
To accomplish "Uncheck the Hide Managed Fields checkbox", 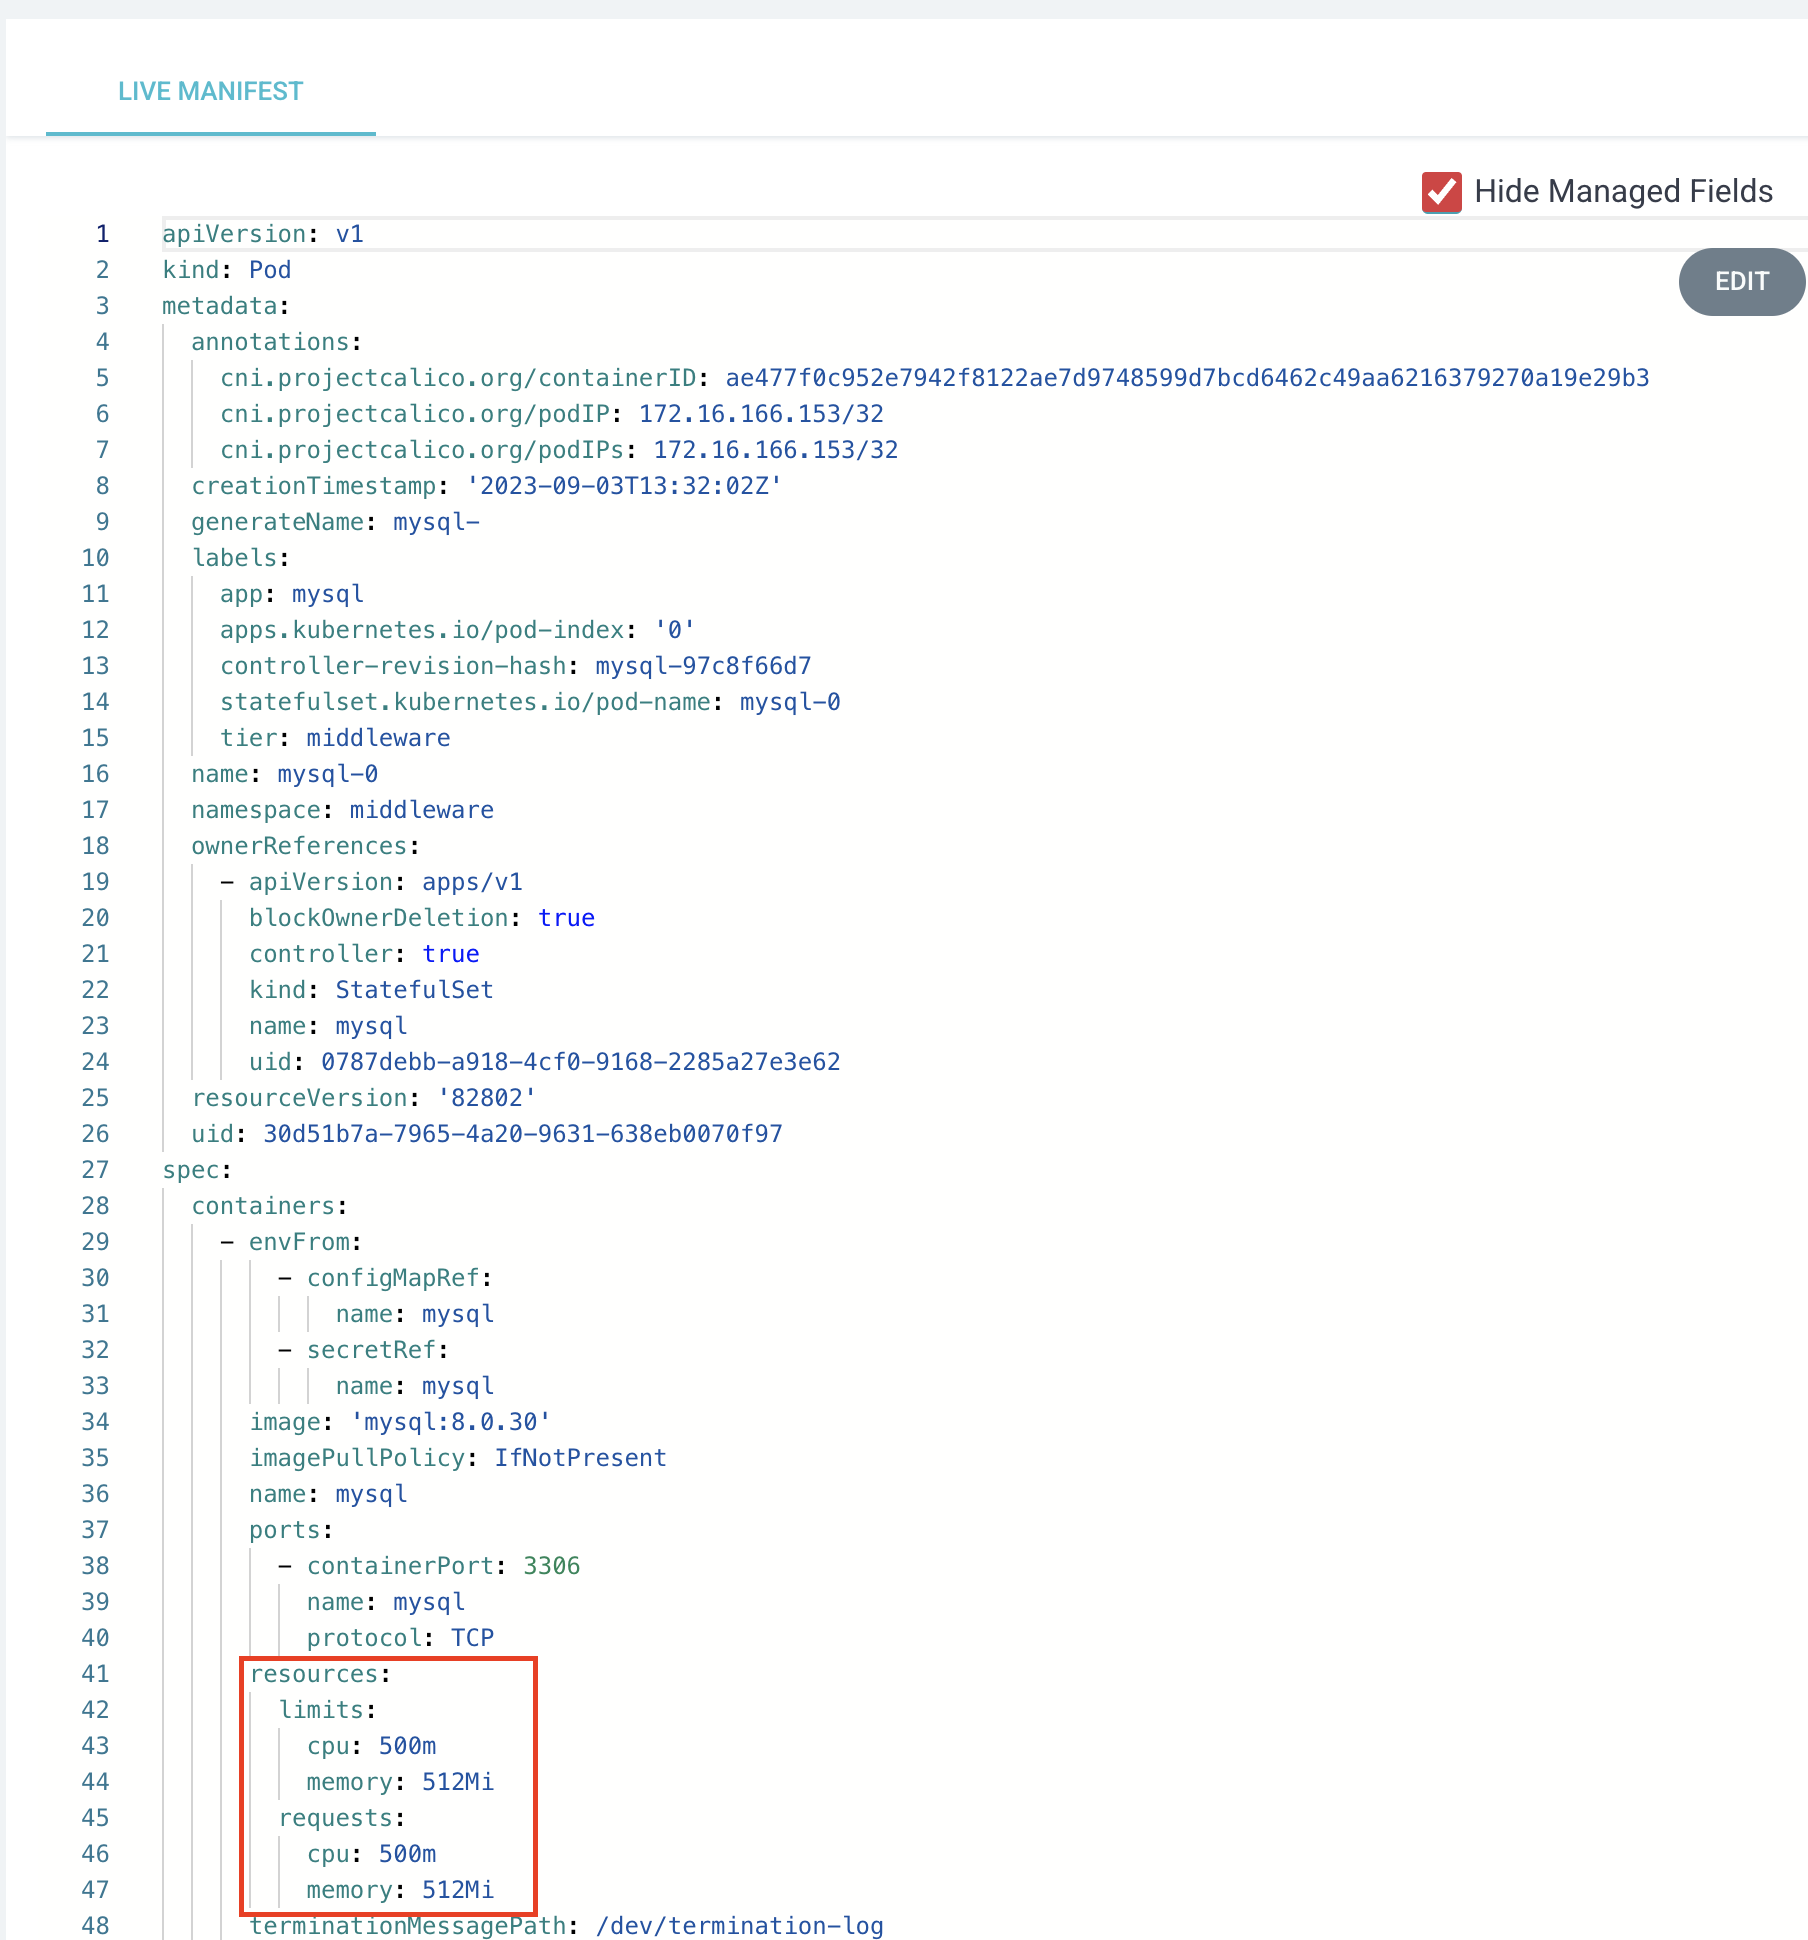I will (x=1441, y=192).
